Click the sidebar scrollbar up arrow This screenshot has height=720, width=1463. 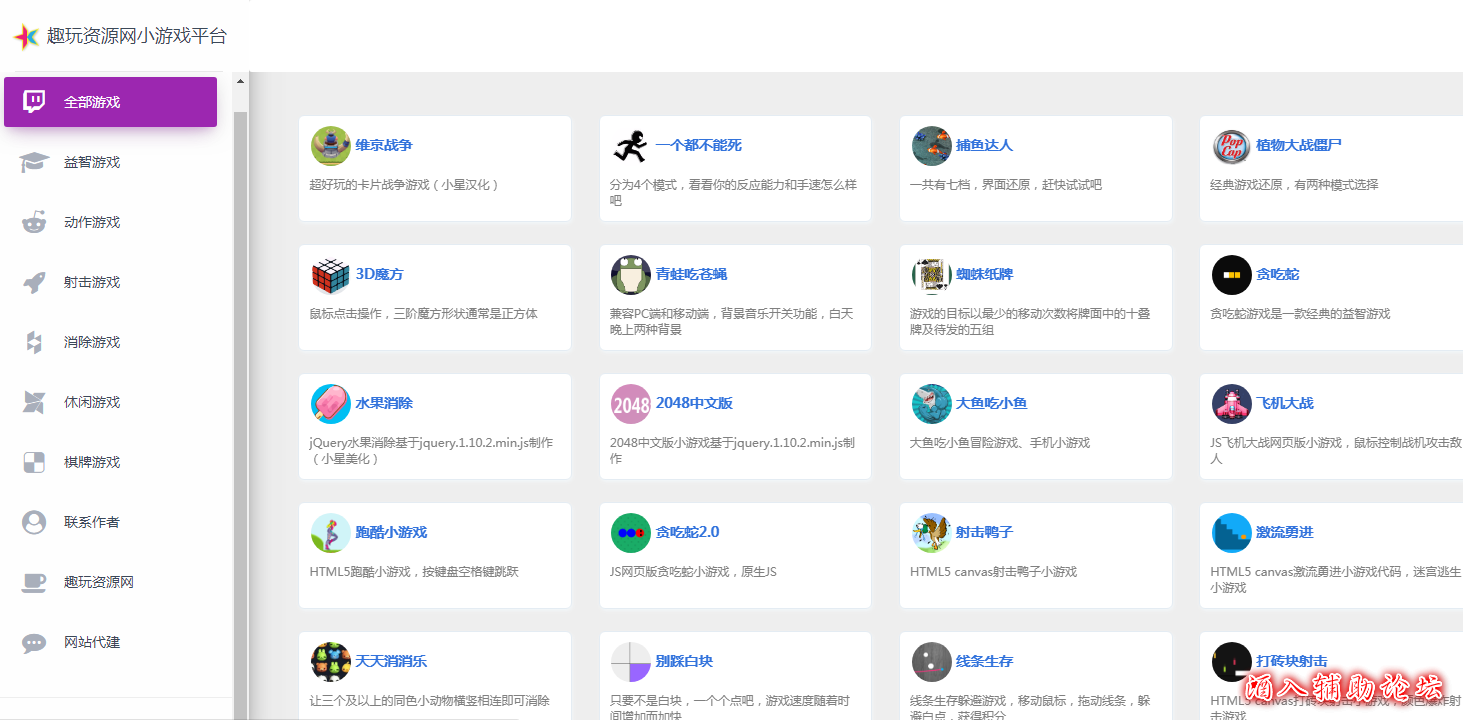(240, 81)
